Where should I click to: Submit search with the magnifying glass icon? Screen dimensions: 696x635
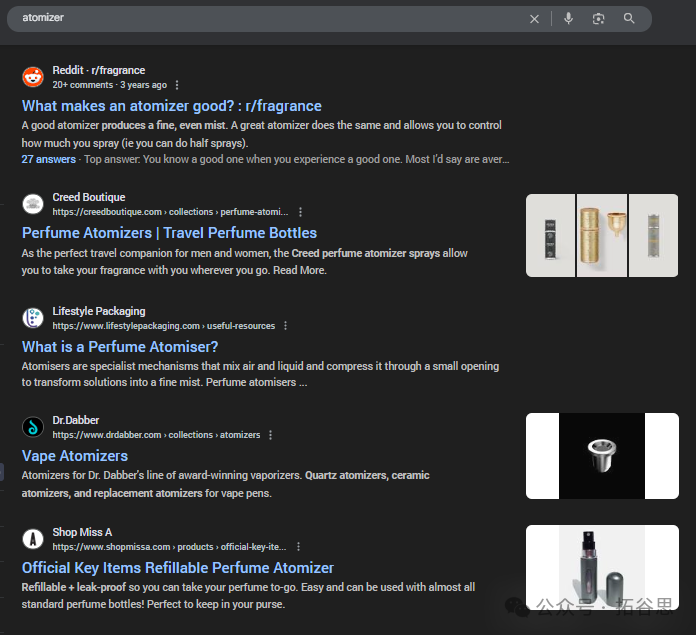(629, 18)
